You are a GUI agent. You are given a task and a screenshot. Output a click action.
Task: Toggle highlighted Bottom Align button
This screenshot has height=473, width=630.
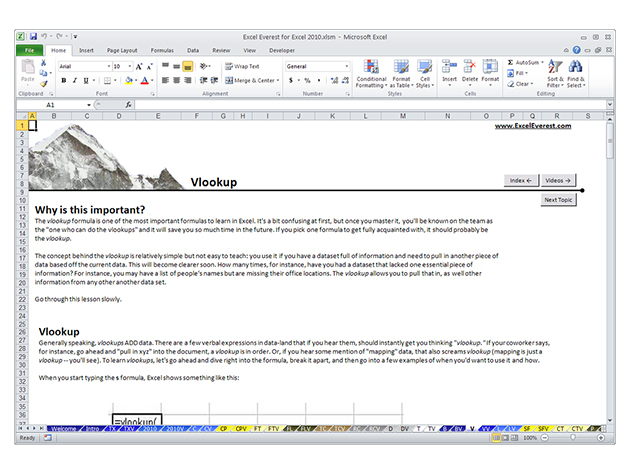pyautogui.click(x=188, y=66)
